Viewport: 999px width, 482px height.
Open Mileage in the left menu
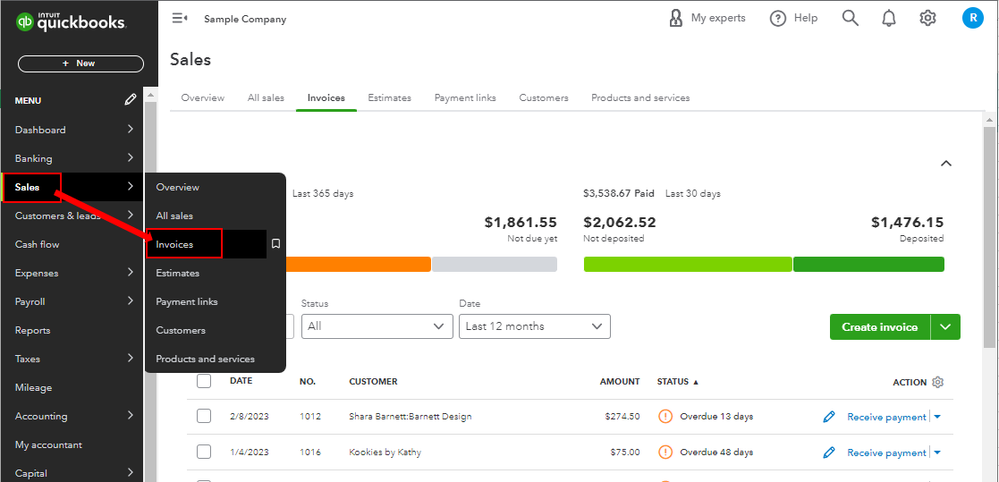tap(33, 388)
